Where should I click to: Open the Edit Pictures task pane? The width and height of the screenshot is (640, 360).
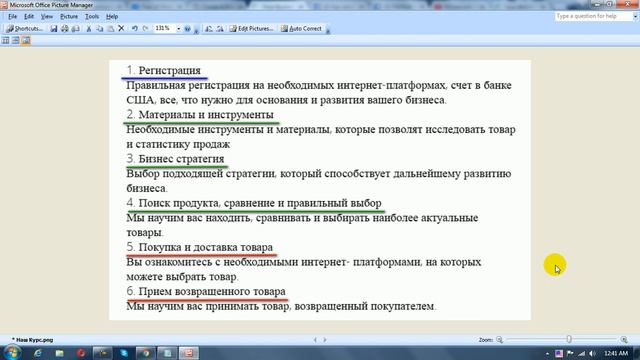[x=251, y=29]
